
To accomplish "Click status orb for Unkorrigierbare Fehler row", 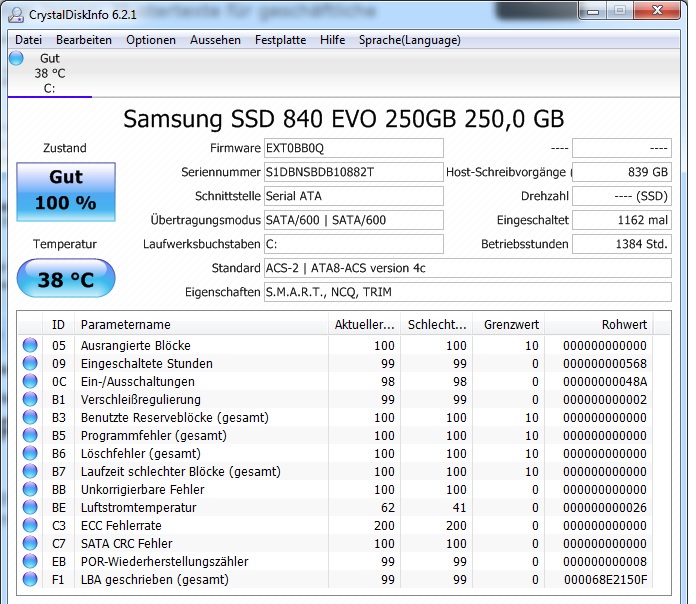I will 30,489.
